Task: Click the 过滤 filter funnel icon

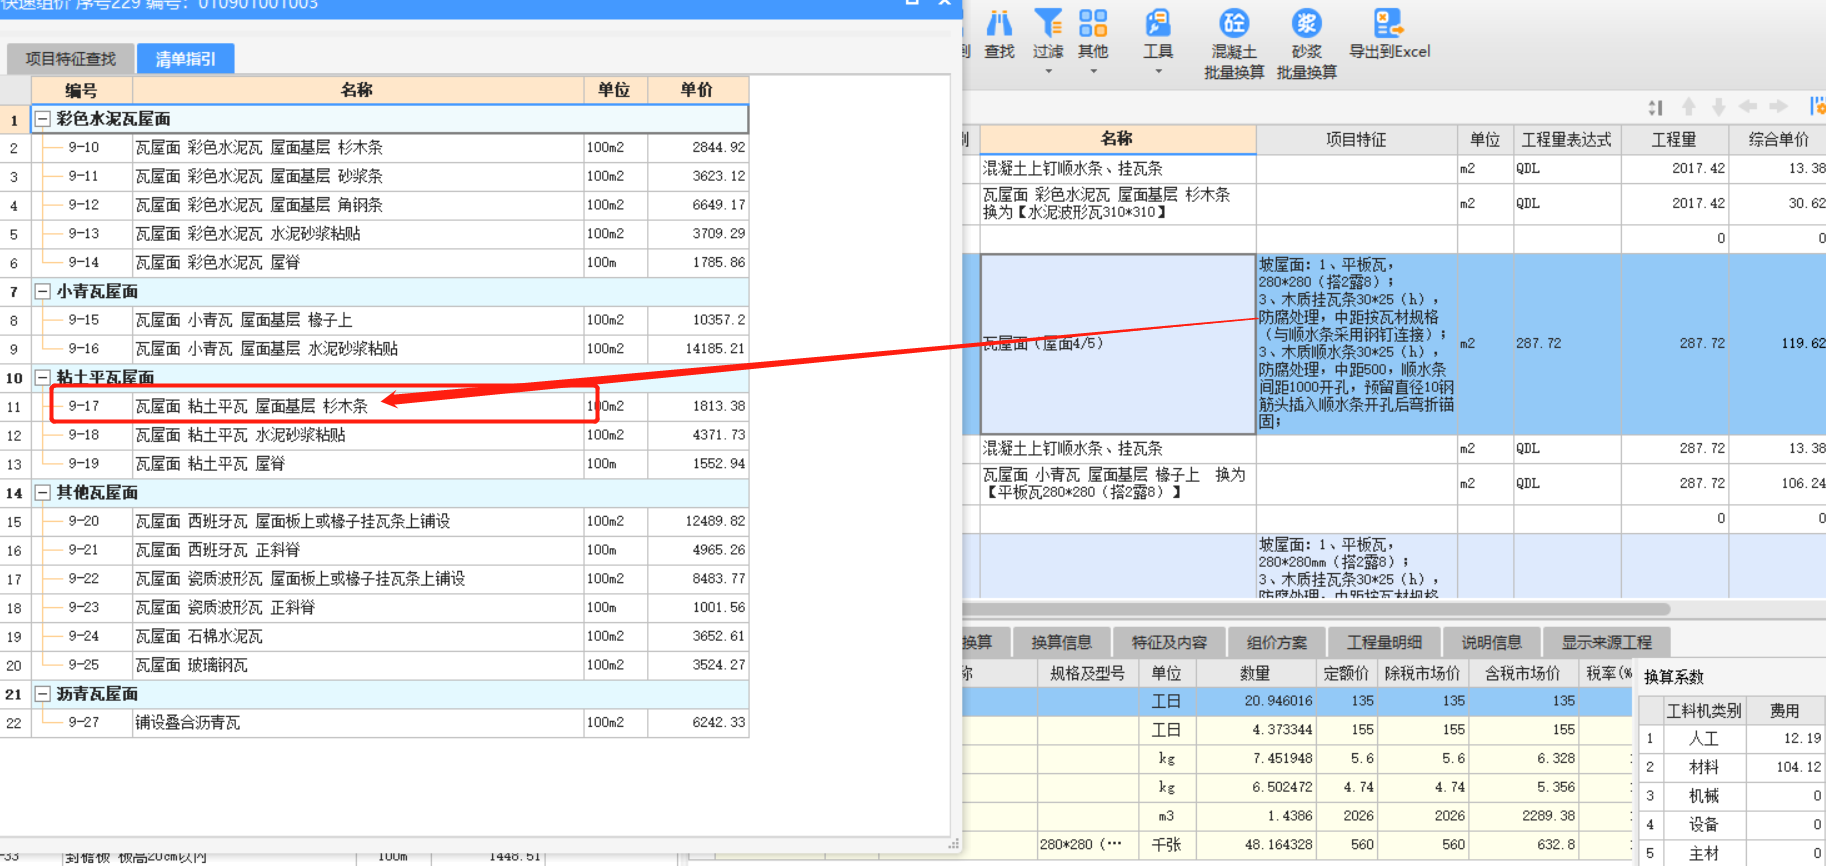Action: click(x=1048, y=23)
